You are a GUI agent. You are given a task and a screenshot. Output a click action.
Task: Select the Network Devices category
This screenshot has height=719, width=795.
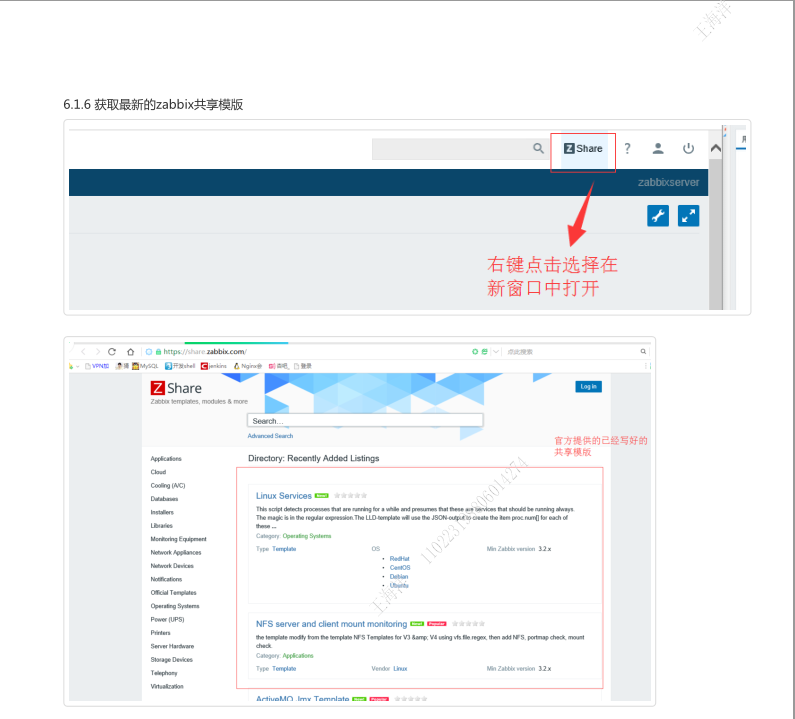coord(172,566)
